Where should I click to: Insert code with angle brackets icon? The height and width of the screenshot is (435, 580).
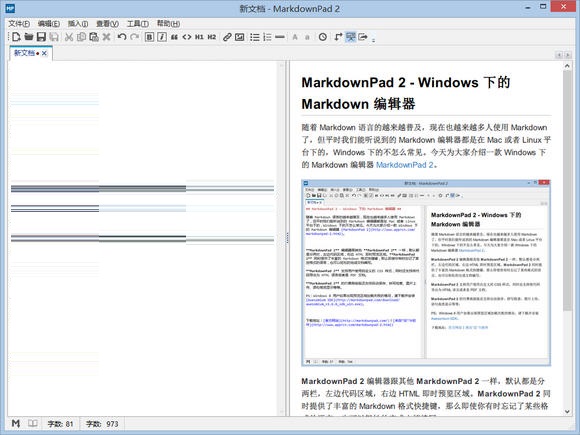[x=187, y=37]
